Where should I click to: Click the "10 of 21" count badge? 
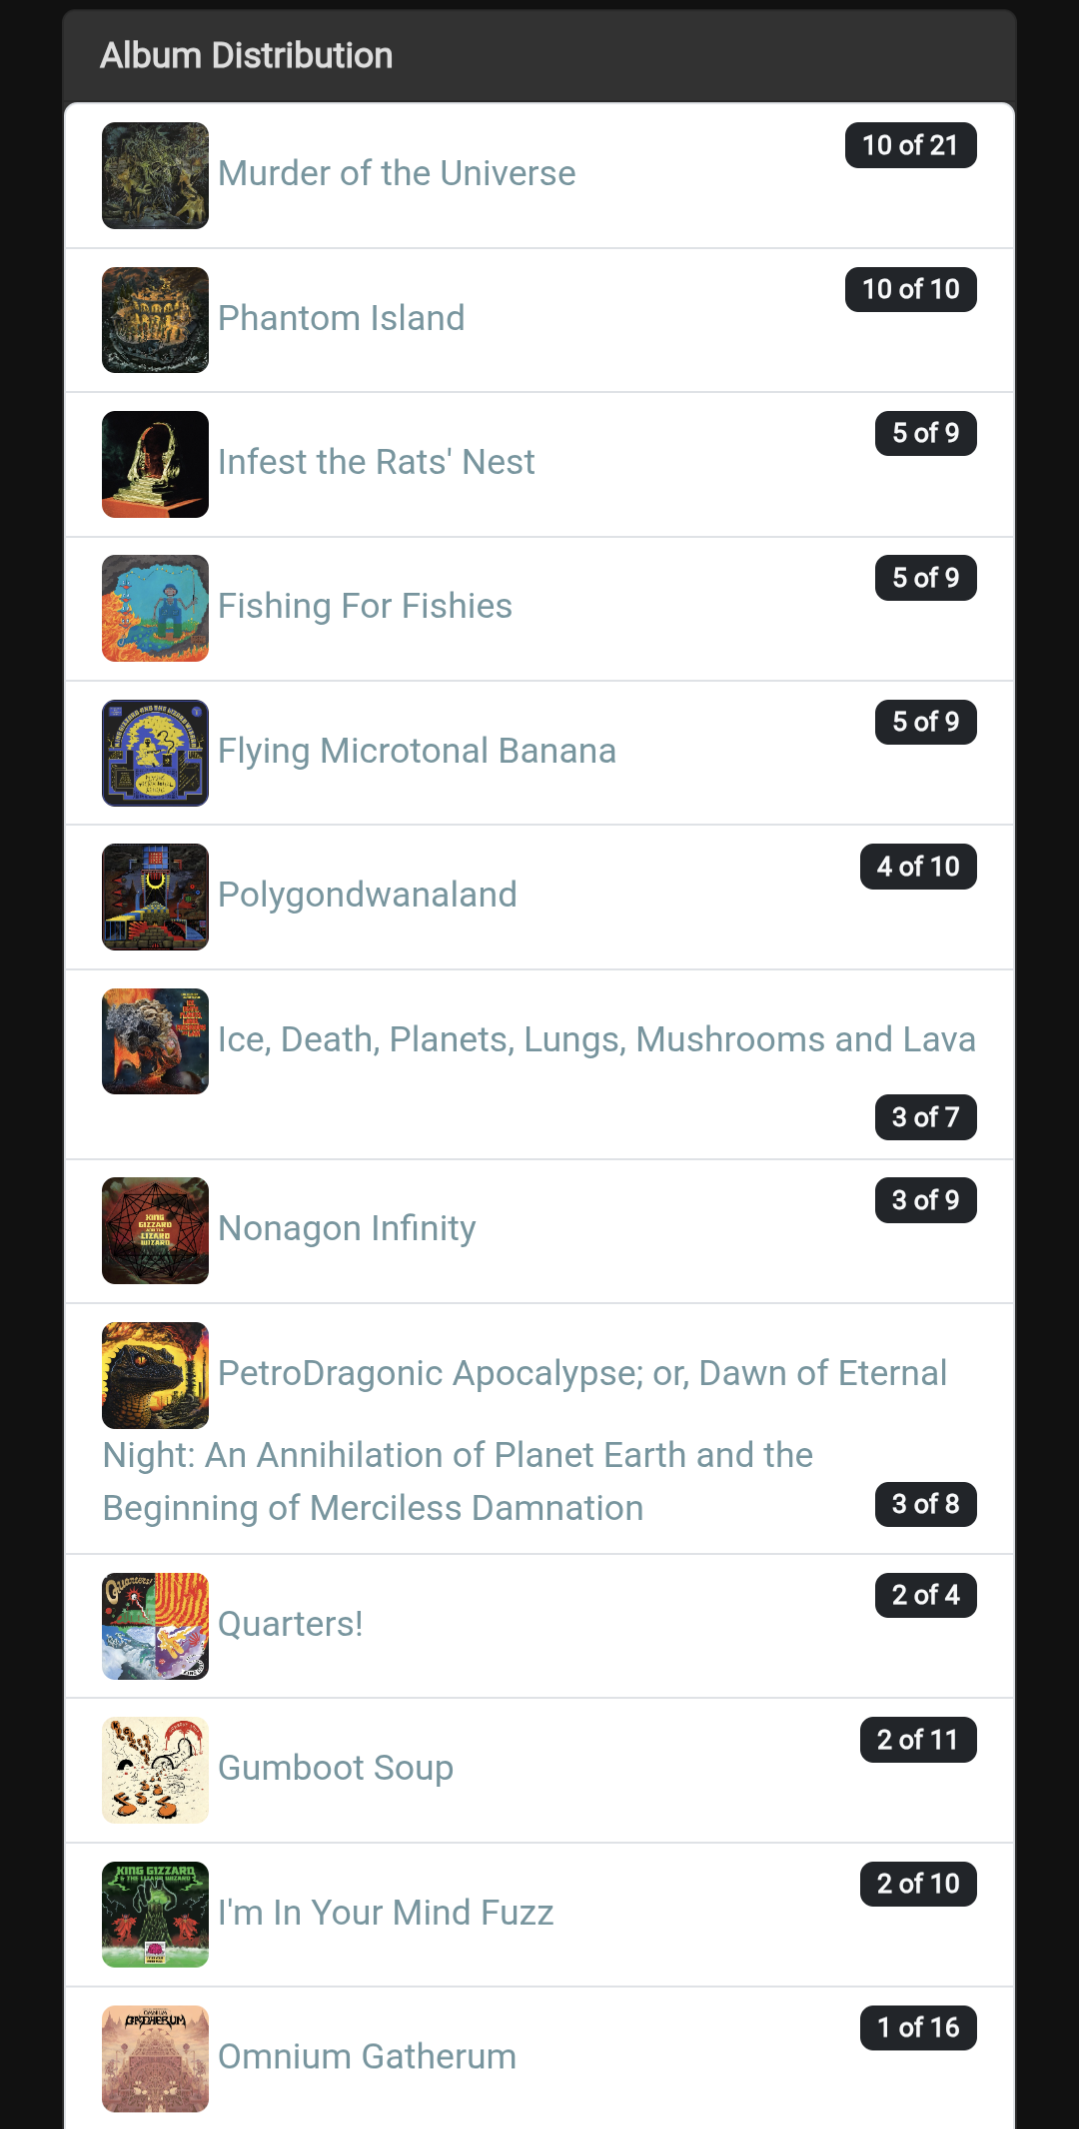pos(910,146)
